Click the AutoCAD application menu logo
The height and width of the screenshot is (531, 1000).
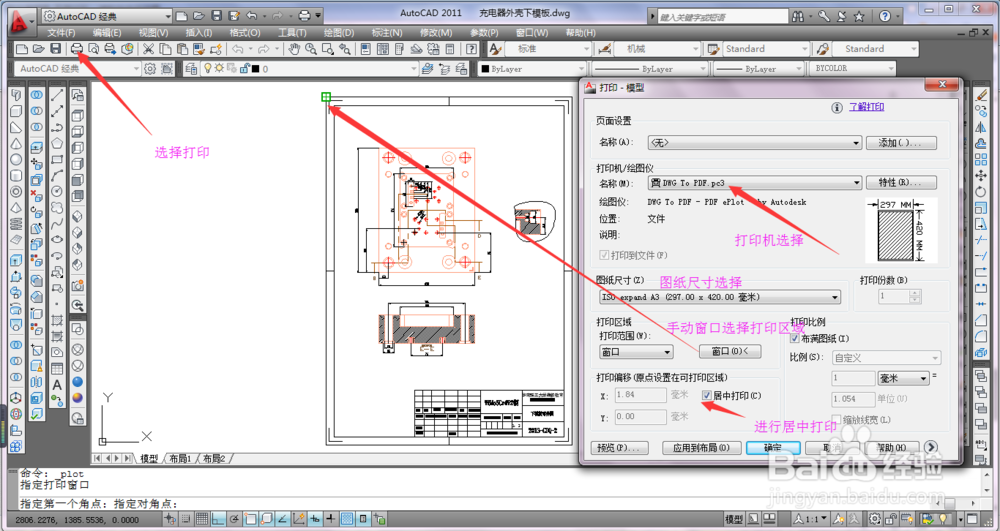[22, 21]
